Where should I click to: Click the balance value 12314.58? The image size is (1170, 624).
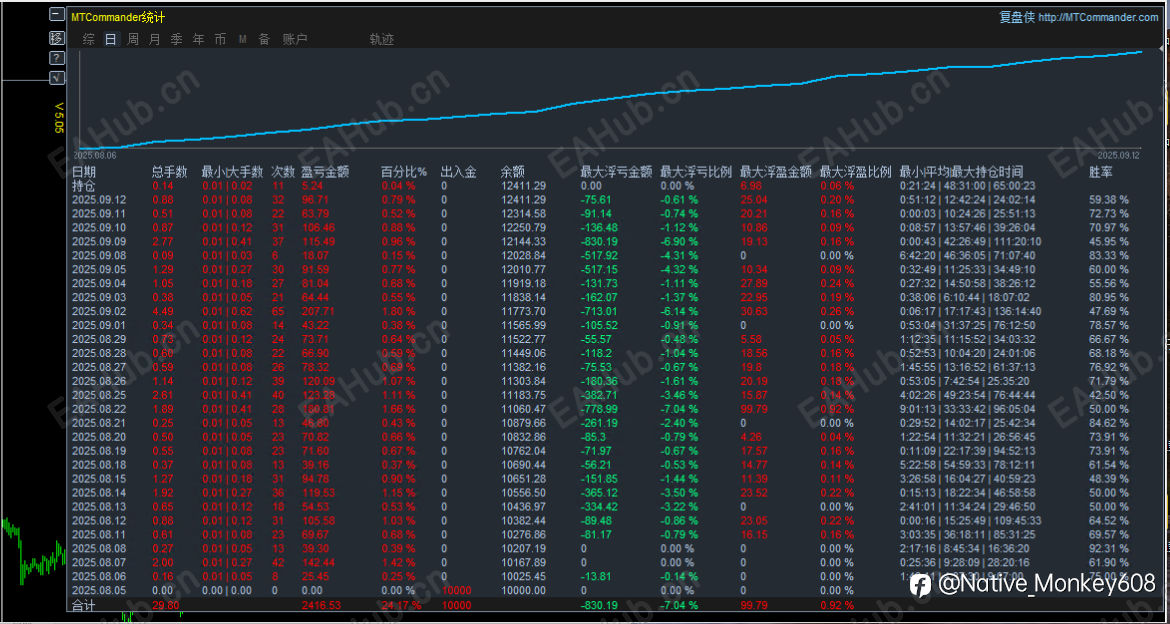[523, 213]
